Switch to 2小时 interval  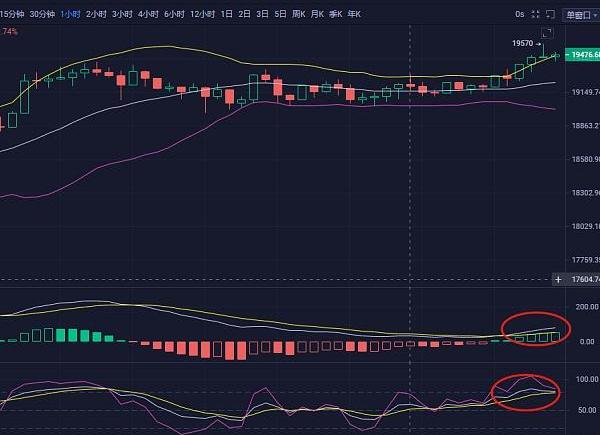(96, 14)
